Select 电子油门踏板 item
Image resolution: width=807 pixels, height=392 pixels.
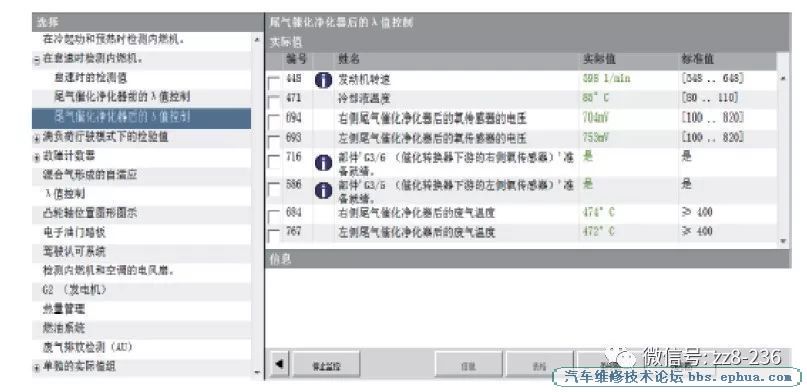(75, 233)
